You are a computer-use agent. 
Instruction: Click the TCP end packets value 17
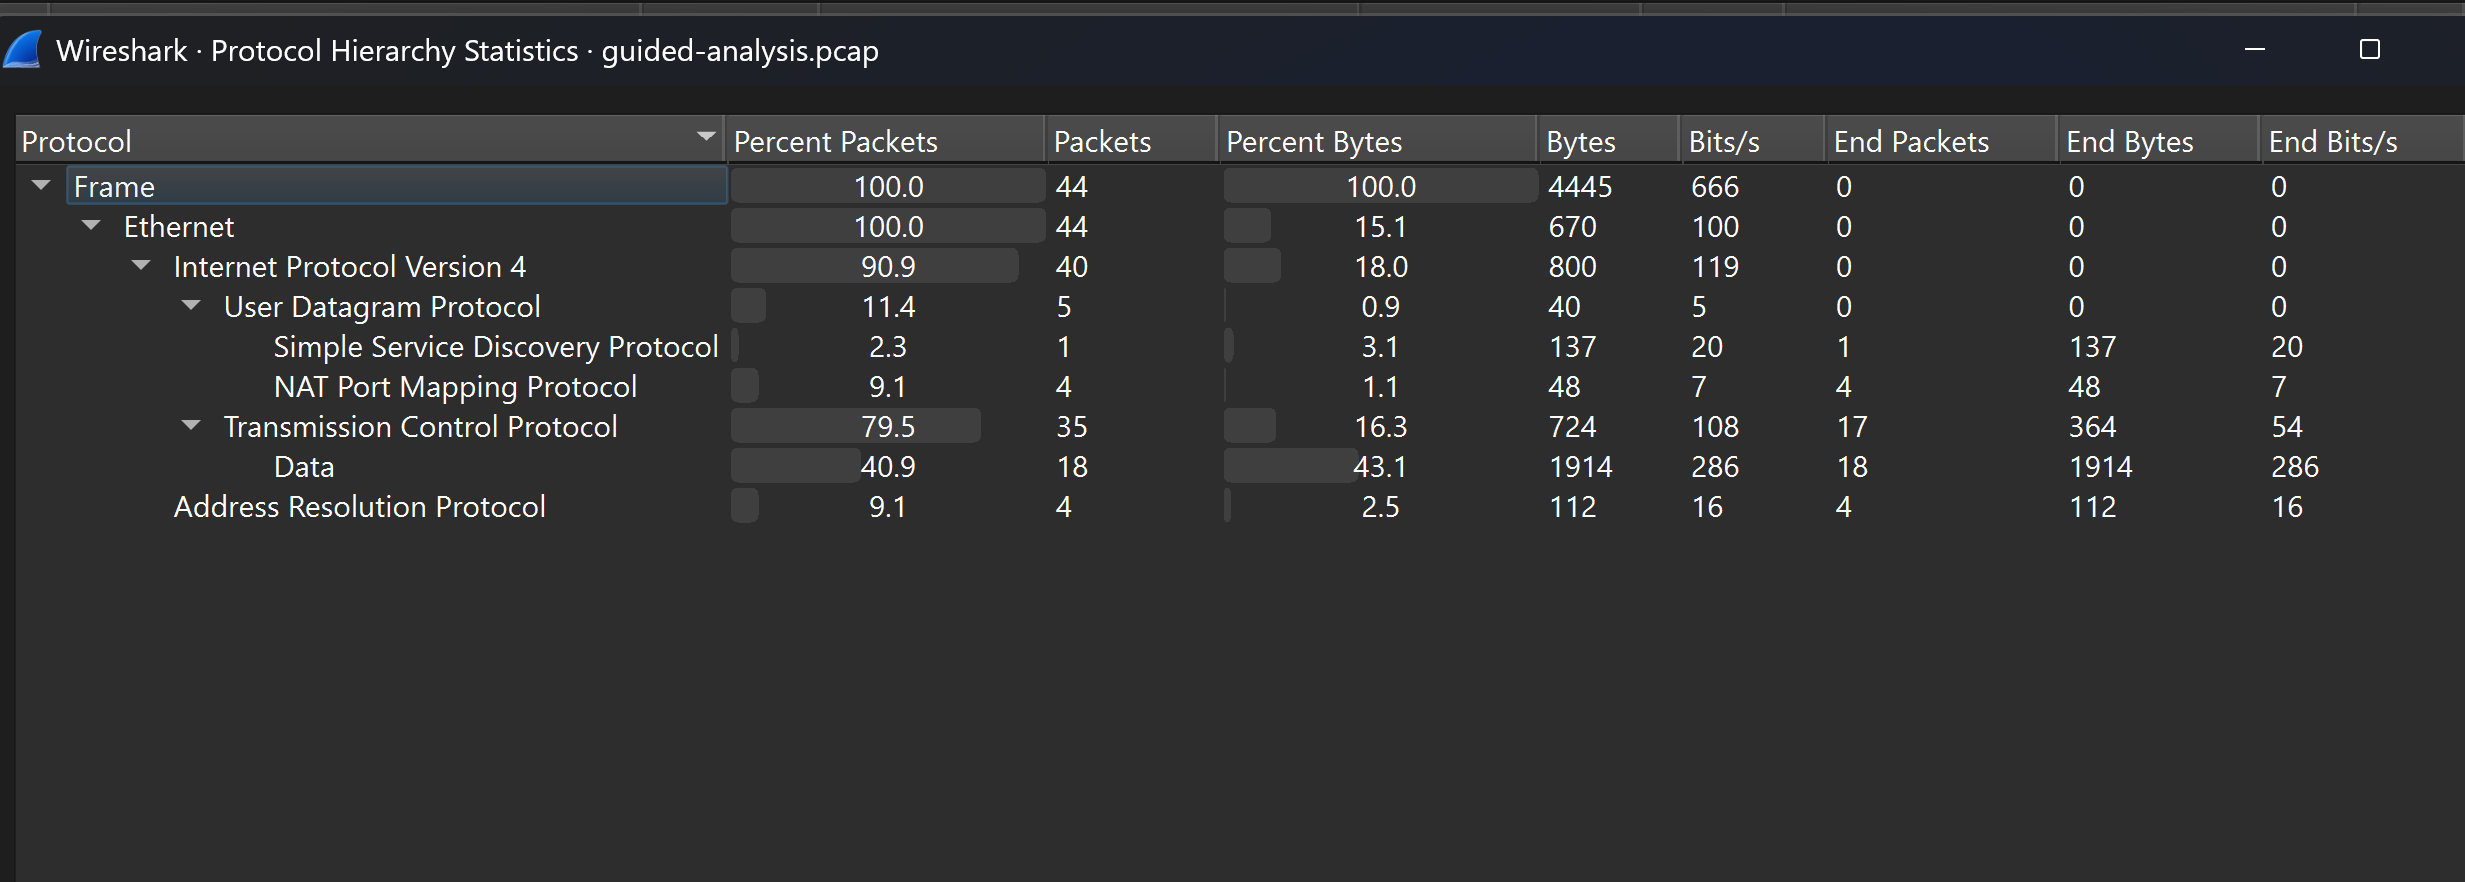point(1851,427)
